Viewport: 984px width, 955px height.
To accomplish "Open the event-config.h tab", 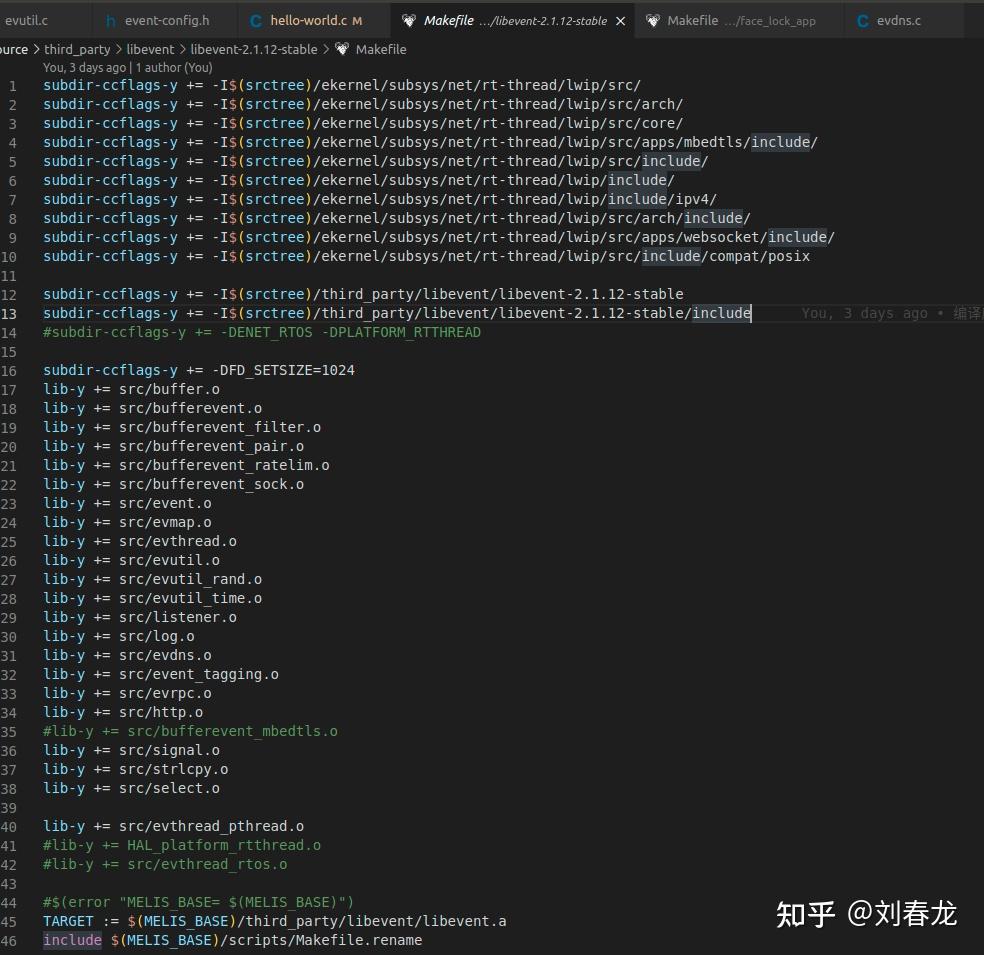I will pos(166,21).
